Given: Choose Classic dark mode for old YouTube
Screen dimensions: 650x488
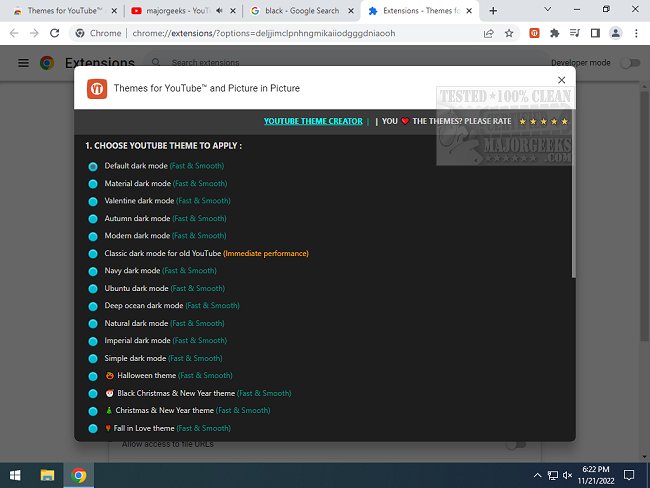Looking at the screenshot, I should point(93,253).
